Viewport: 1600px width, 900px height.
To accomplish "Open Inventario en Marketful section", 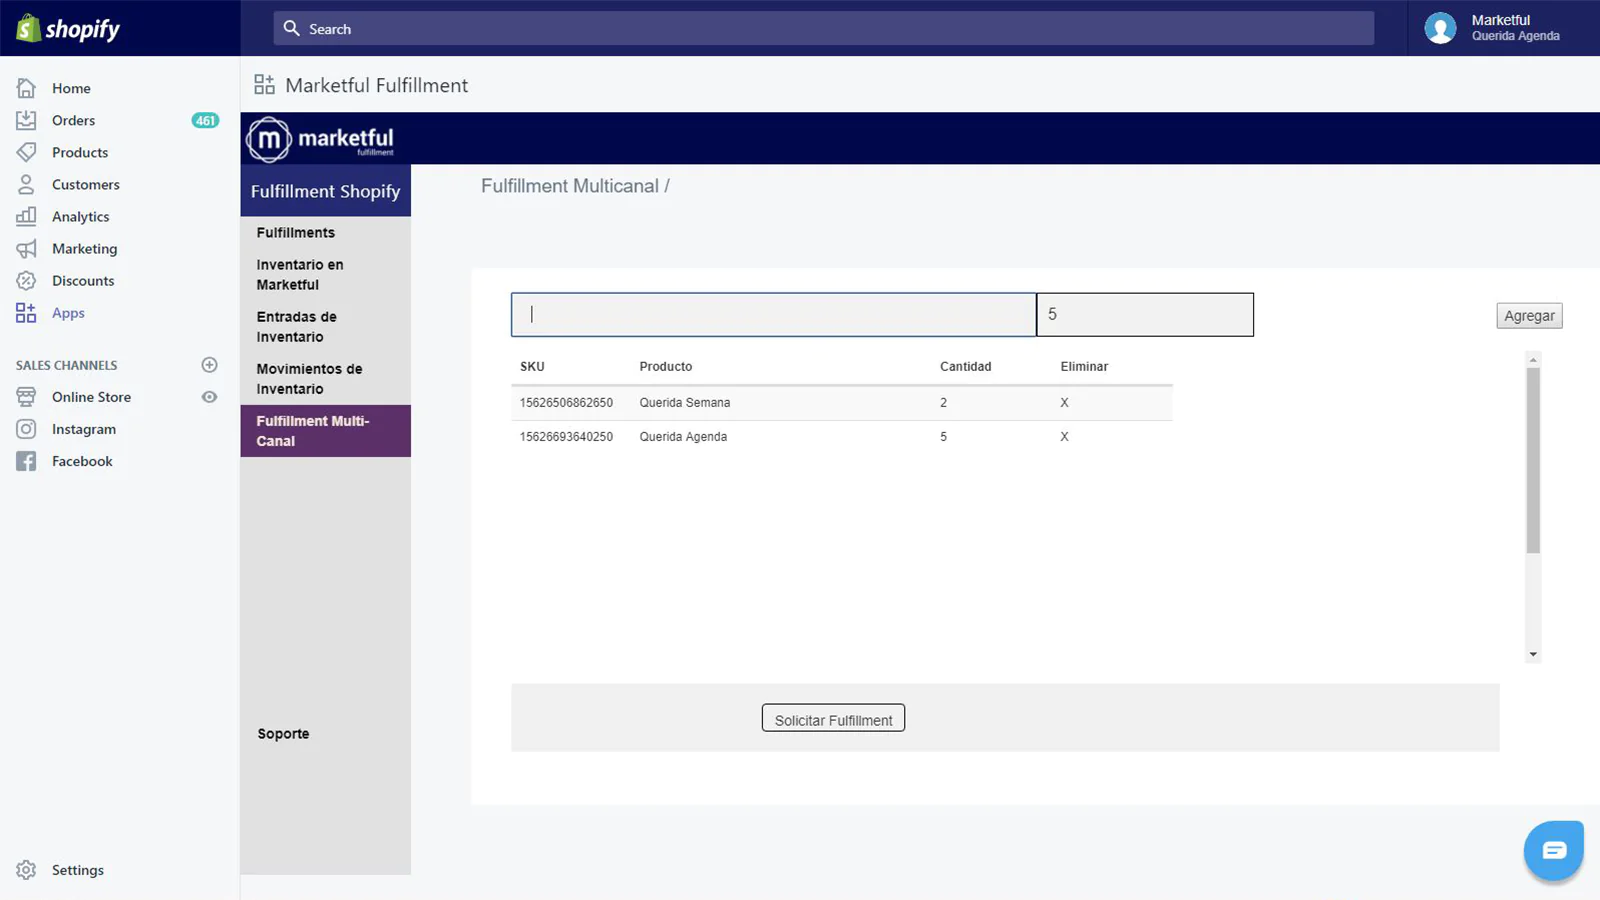I will (x=299, y=275).
